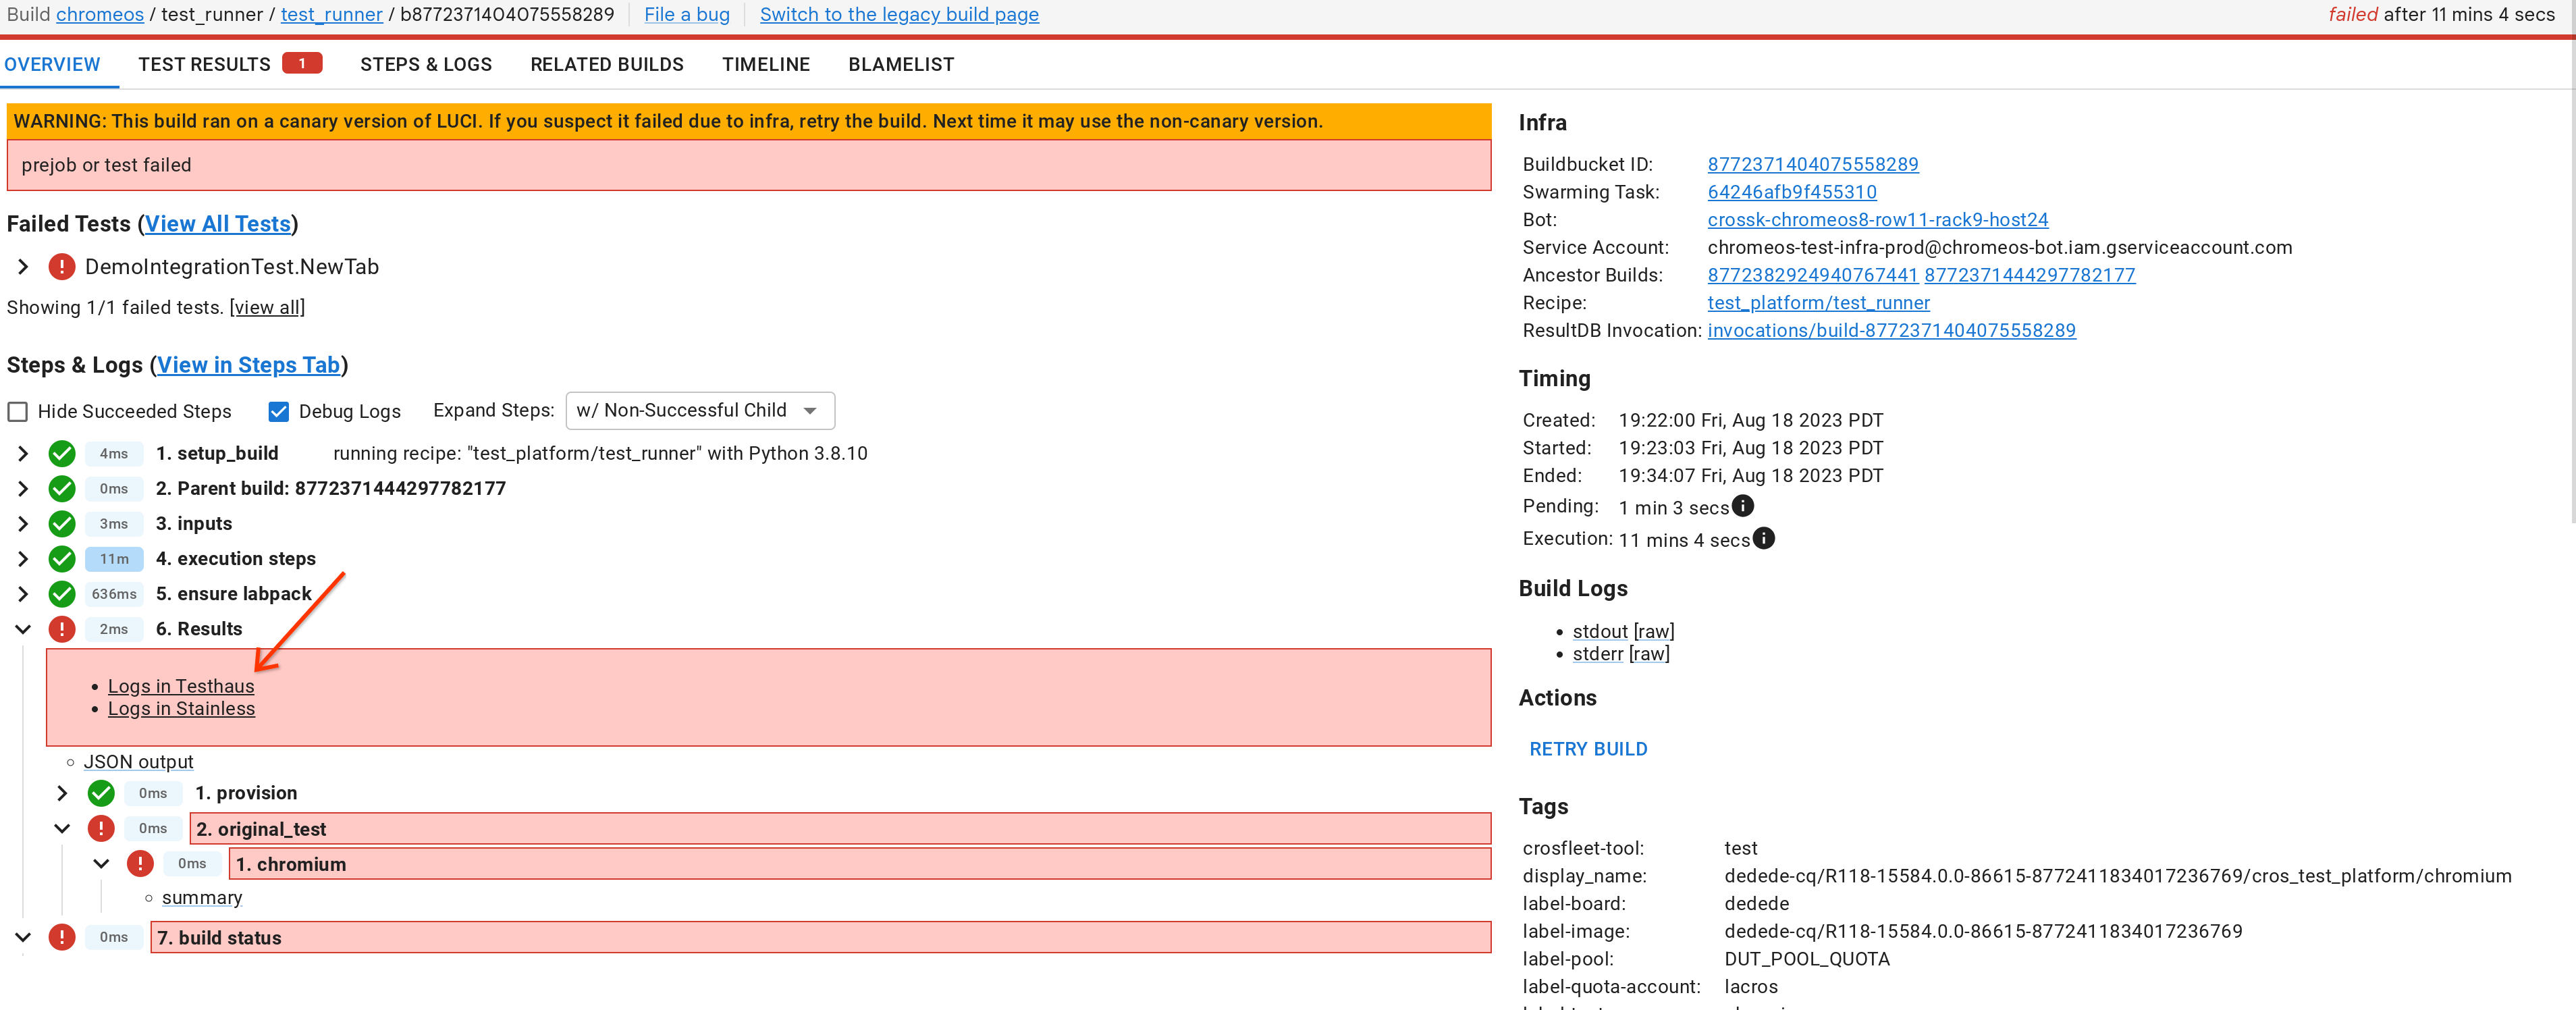Screen dimensions: 2576x1010
Task: Click the red failure icon on 7. build status
Action: [62, 938]
